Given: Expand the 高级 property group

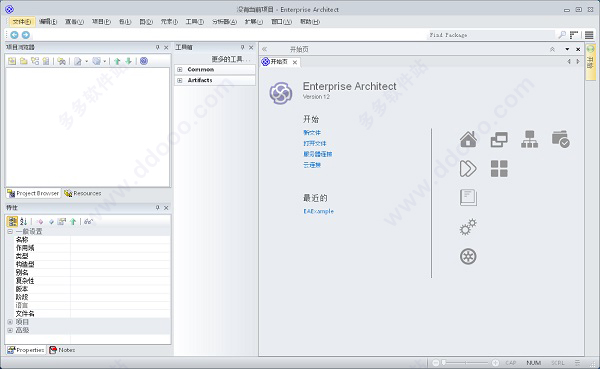Looking at the screenshot, I should click(x=10, y=330).
